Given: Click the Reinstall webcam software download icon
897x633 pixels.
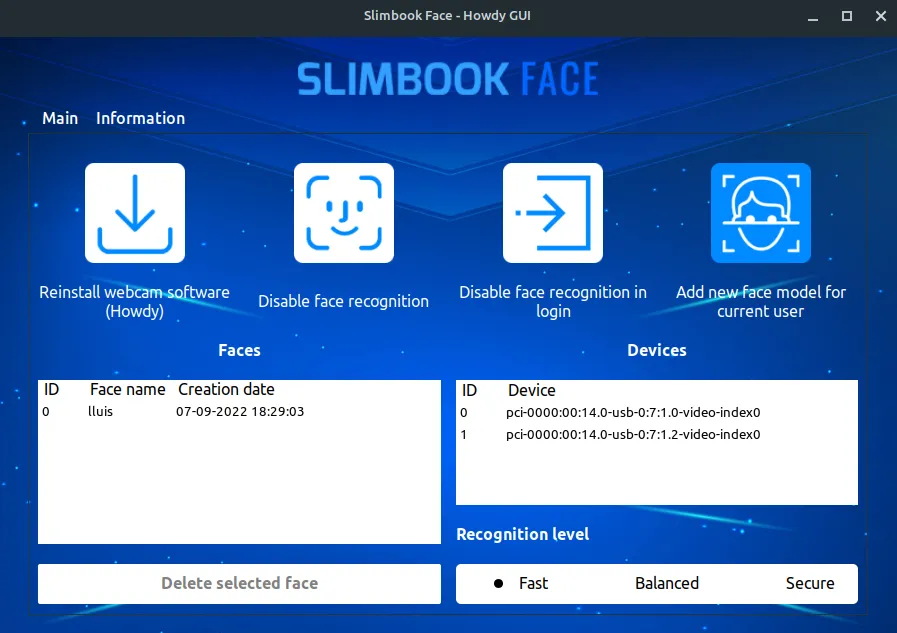Looking at the screenshot, I should (135, 213).
